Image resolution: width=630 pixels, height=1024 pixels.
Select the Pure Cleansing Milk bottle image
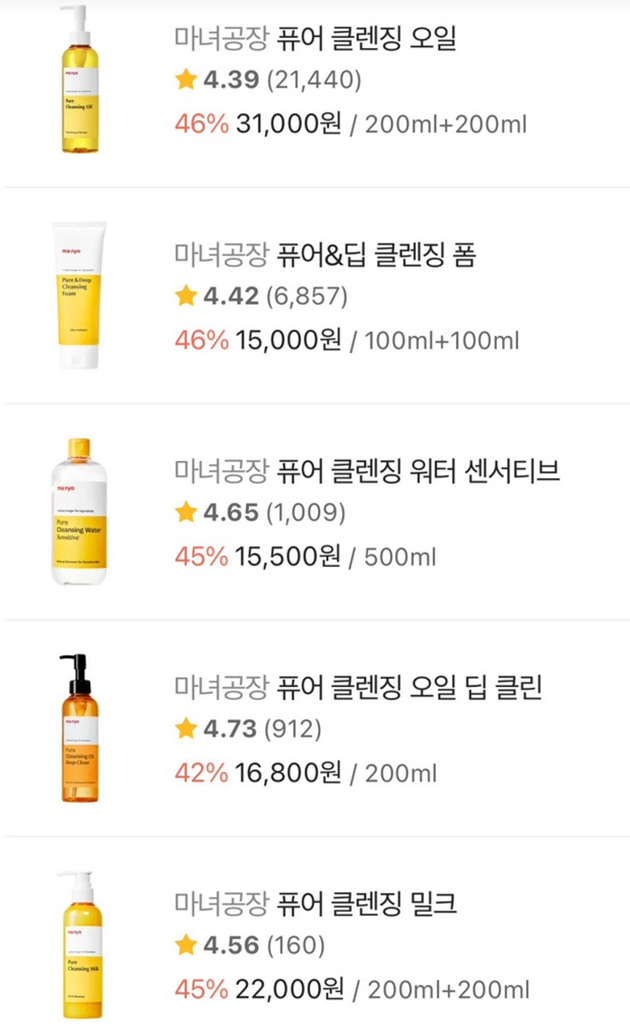pyautogui.click(x=79, y=944)
